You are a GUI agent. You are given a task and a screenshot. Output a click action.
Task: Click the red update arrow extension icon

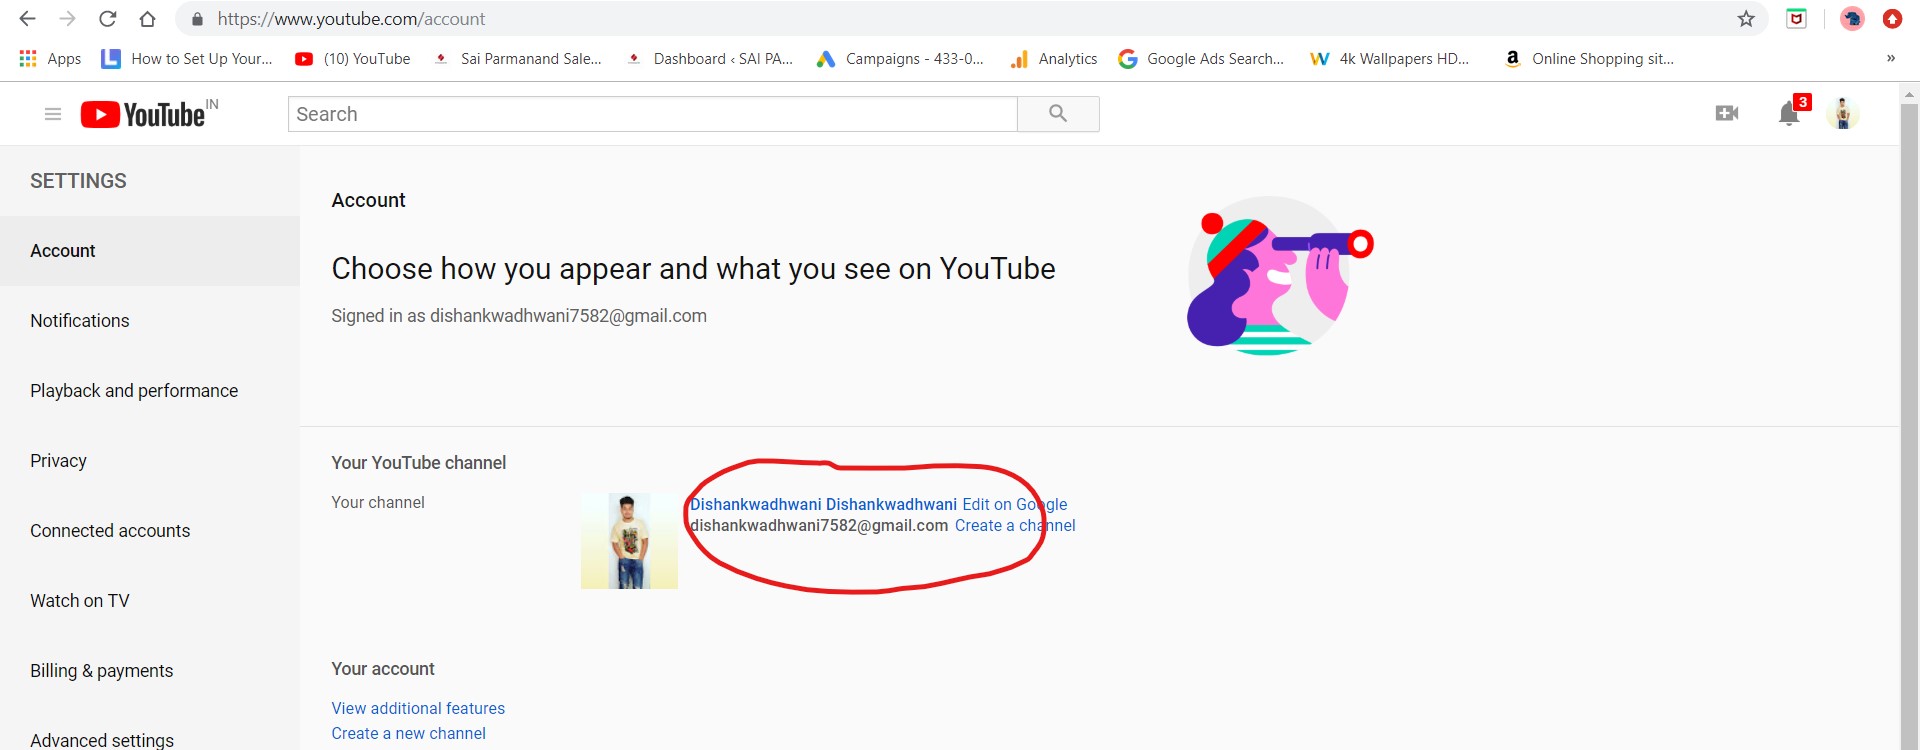pos(1892,19)
